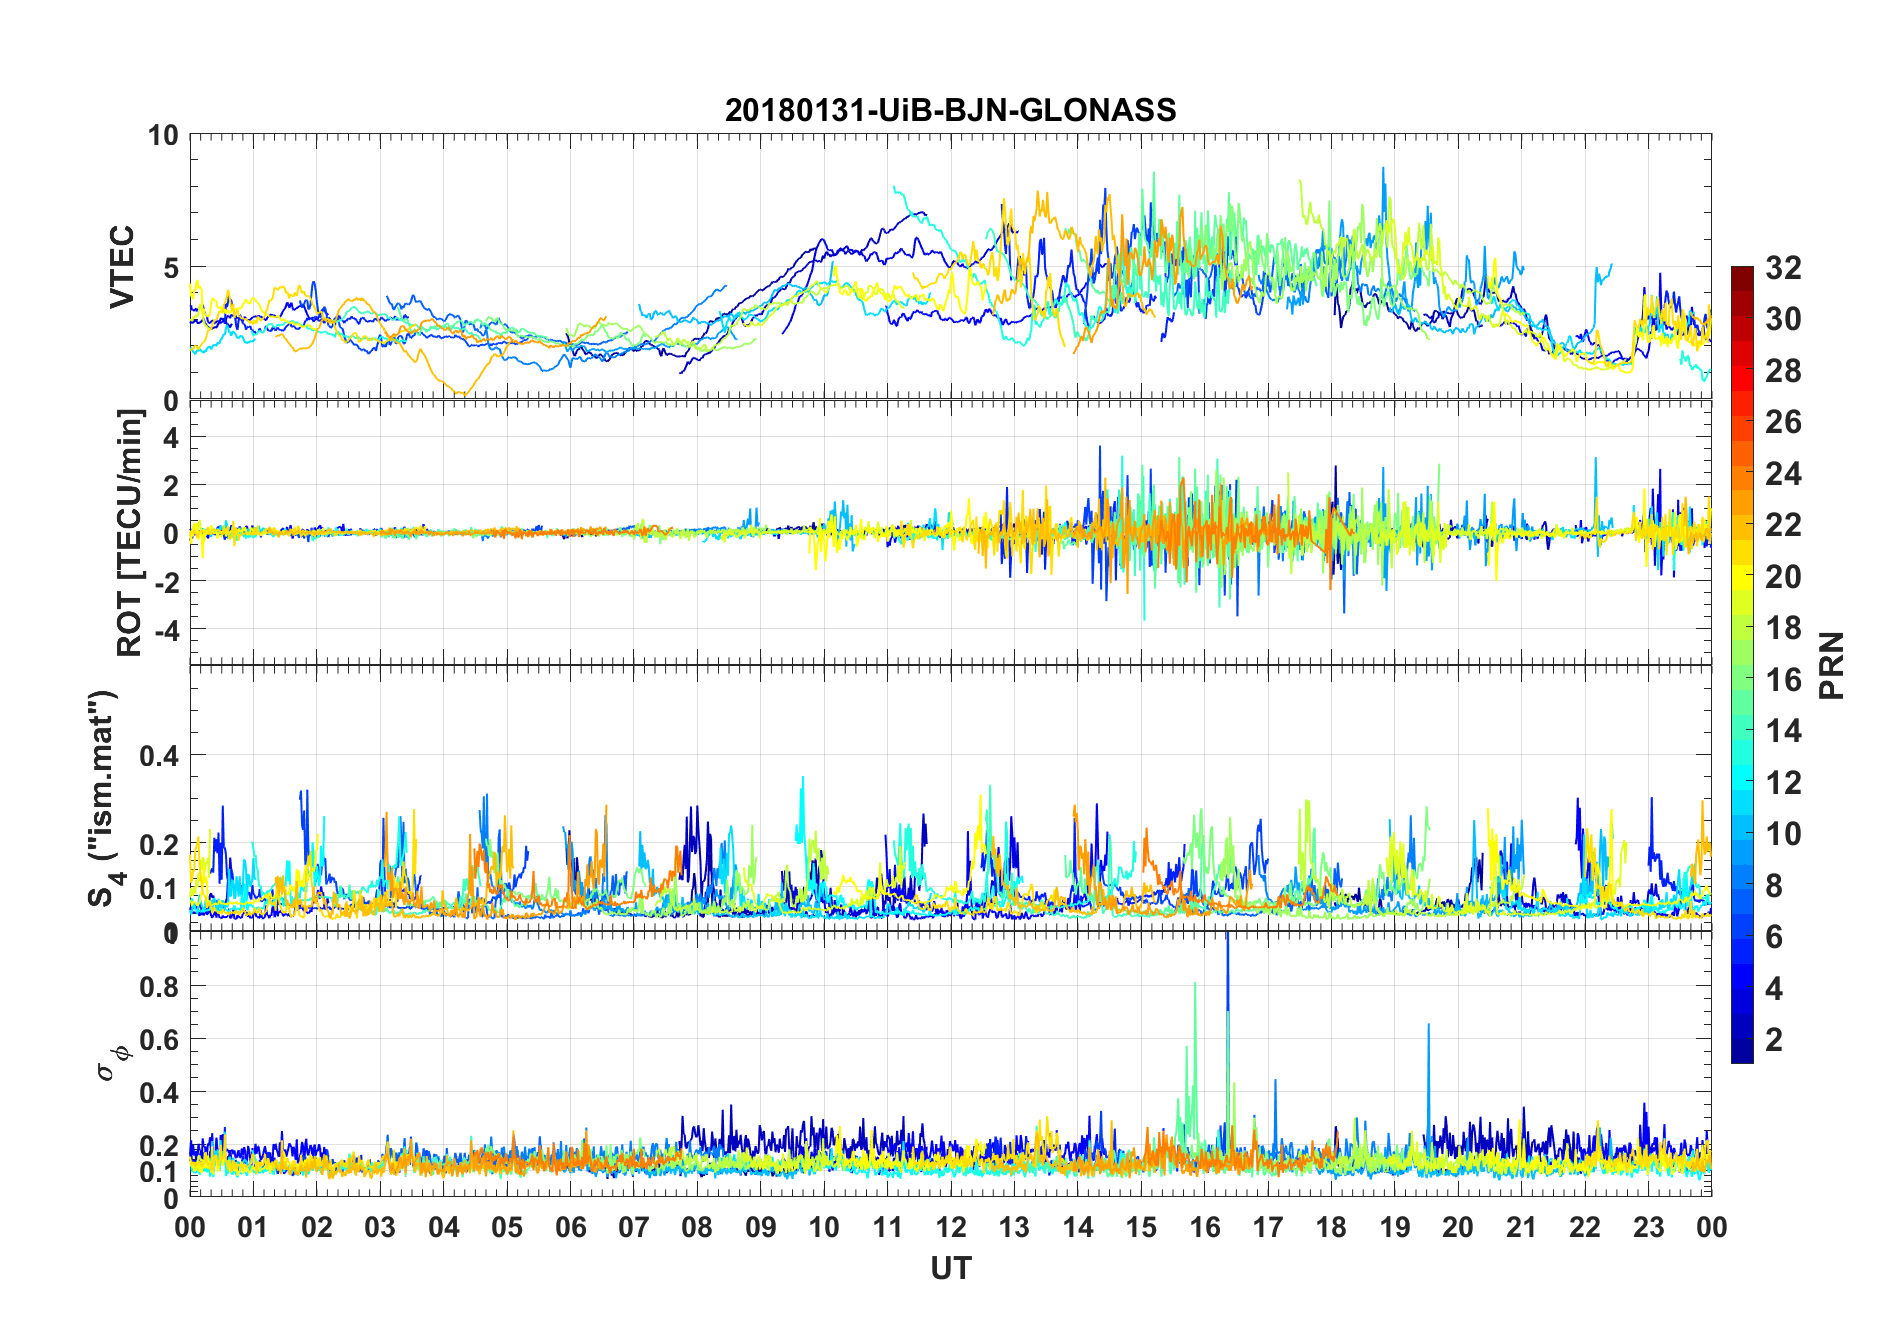Click colorbar tick label 22
Screen dimensions: 1902x1330
click(x=1783, y=525)
